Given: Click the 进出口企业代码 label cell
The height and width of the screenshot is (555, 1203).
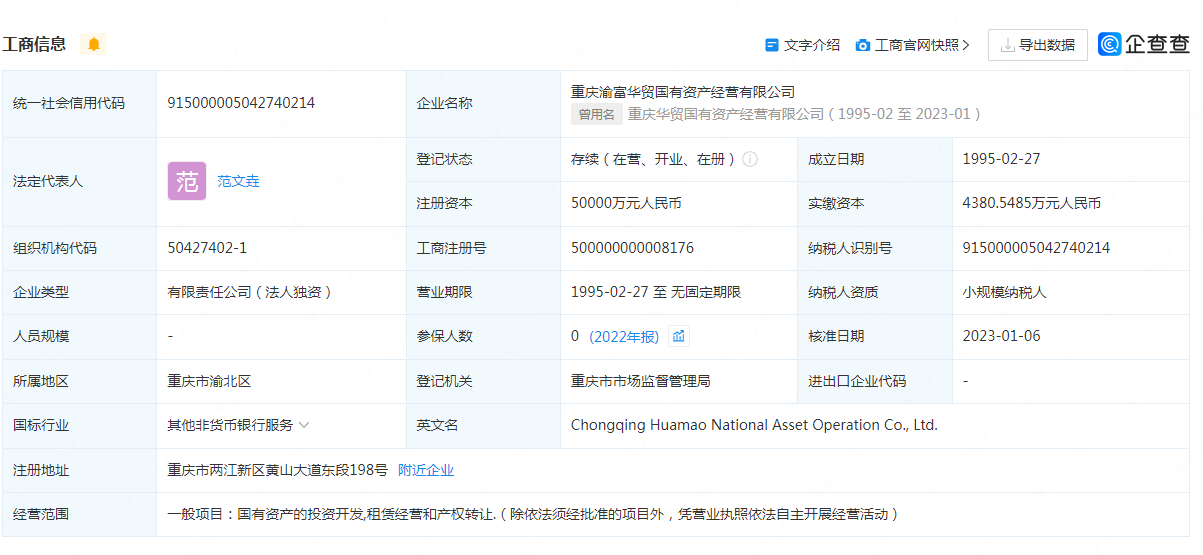Looking at the screenshot, I should click(x=875, y=381).
